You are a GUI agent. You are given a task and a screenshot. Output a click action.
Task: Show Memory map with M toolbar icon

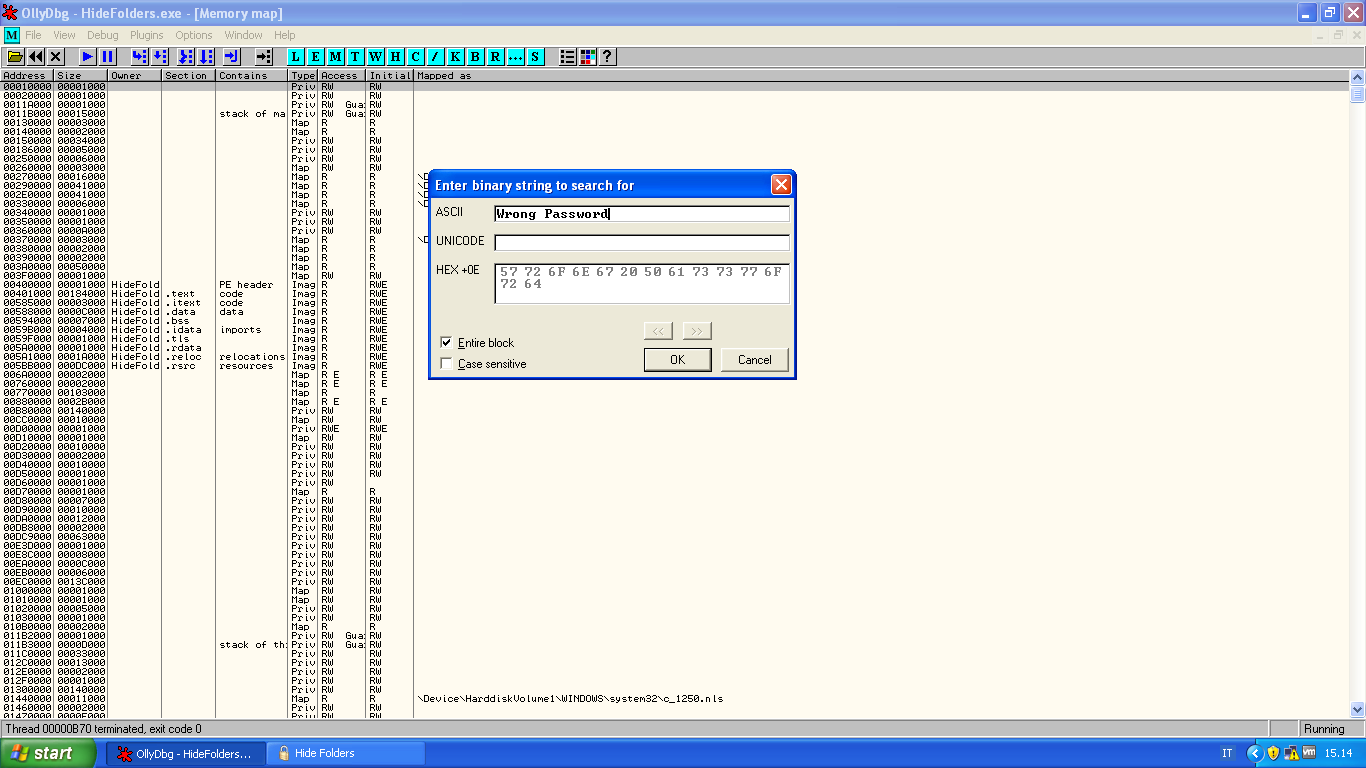[336, 57]
